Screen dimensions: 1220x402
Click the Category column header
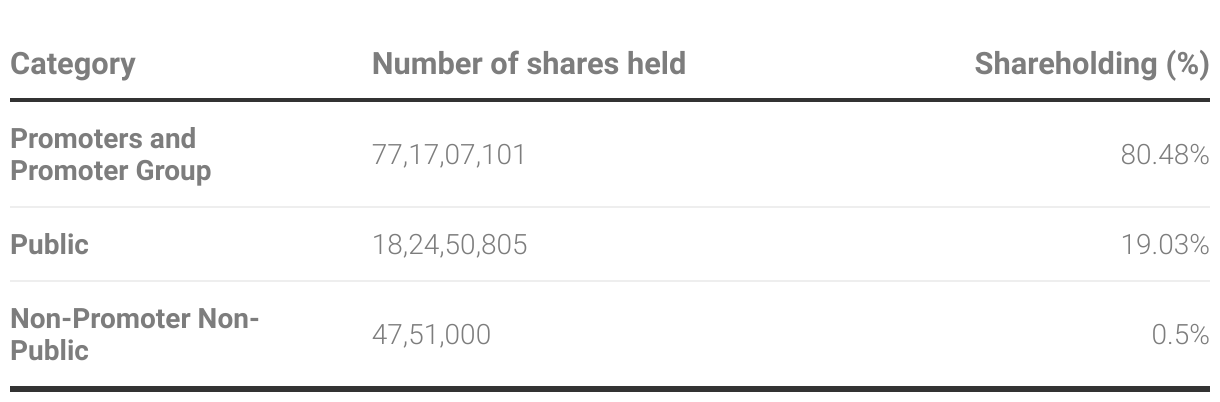(72, 64)
